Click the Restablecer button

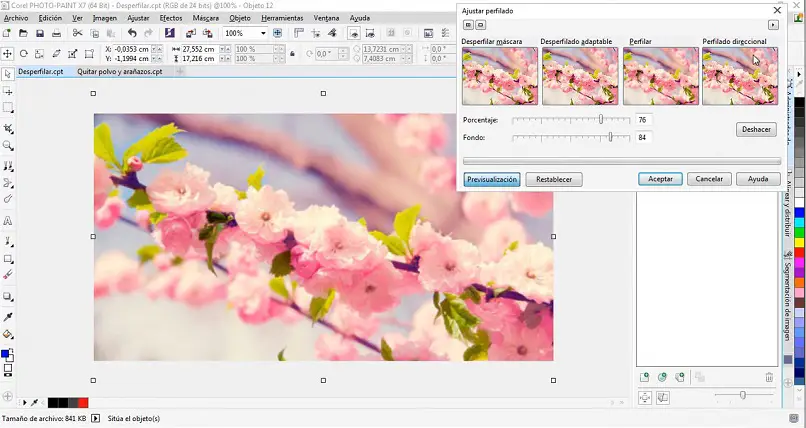[554, 179]
